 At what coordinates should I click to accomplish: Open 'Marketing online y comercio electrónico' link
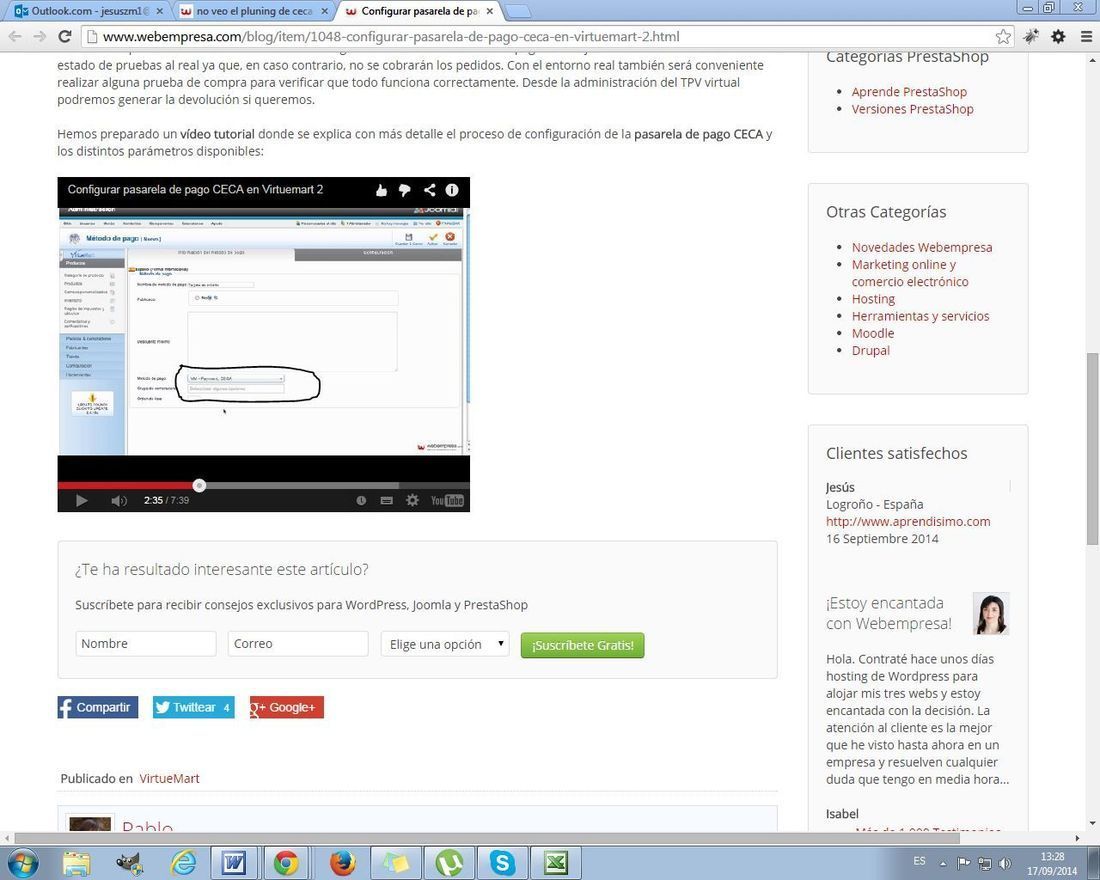[x=910, y=273]
